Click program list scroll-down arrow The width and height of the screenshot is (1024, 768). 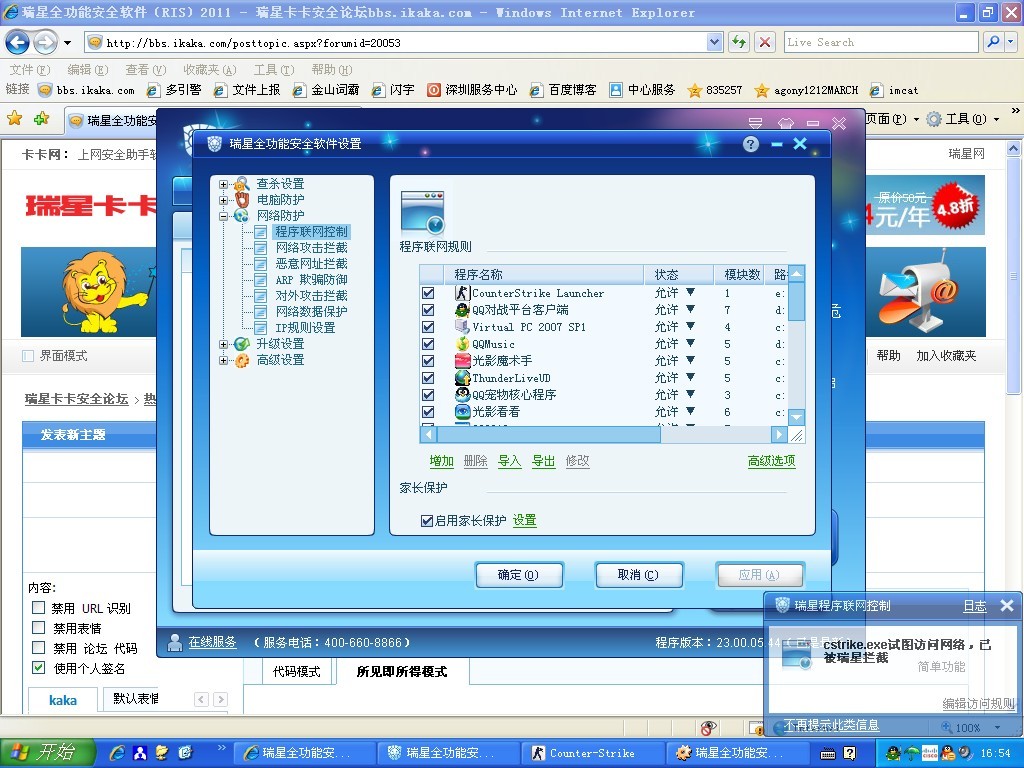pyautogui.click(x=796, y=417)
